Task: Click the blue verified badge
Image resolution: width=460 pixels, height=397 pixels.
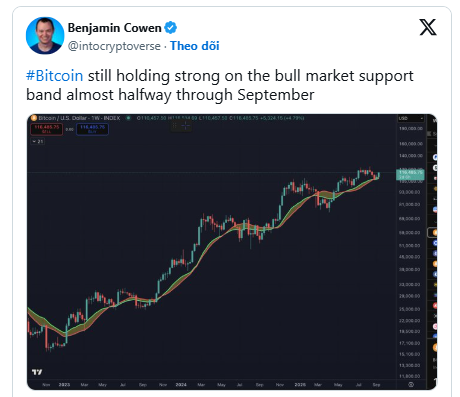Action: tap(171, 28)
